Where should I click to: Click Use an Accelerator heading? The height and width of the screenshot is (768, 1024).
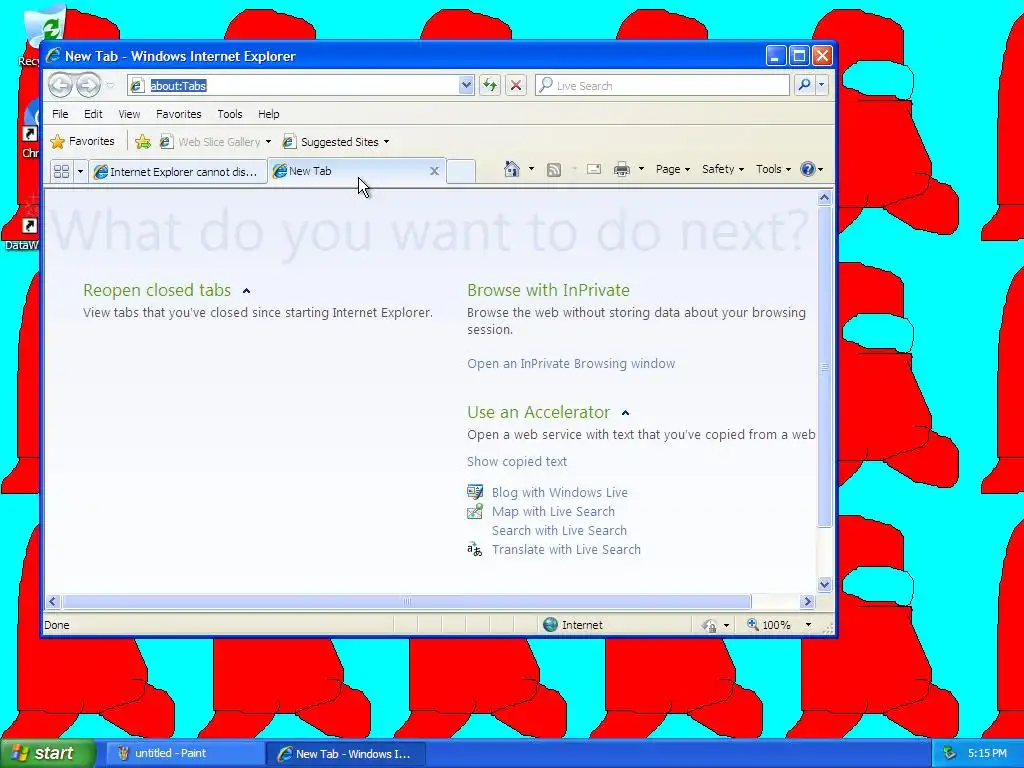pyautogui.click(x=539, y=412)
